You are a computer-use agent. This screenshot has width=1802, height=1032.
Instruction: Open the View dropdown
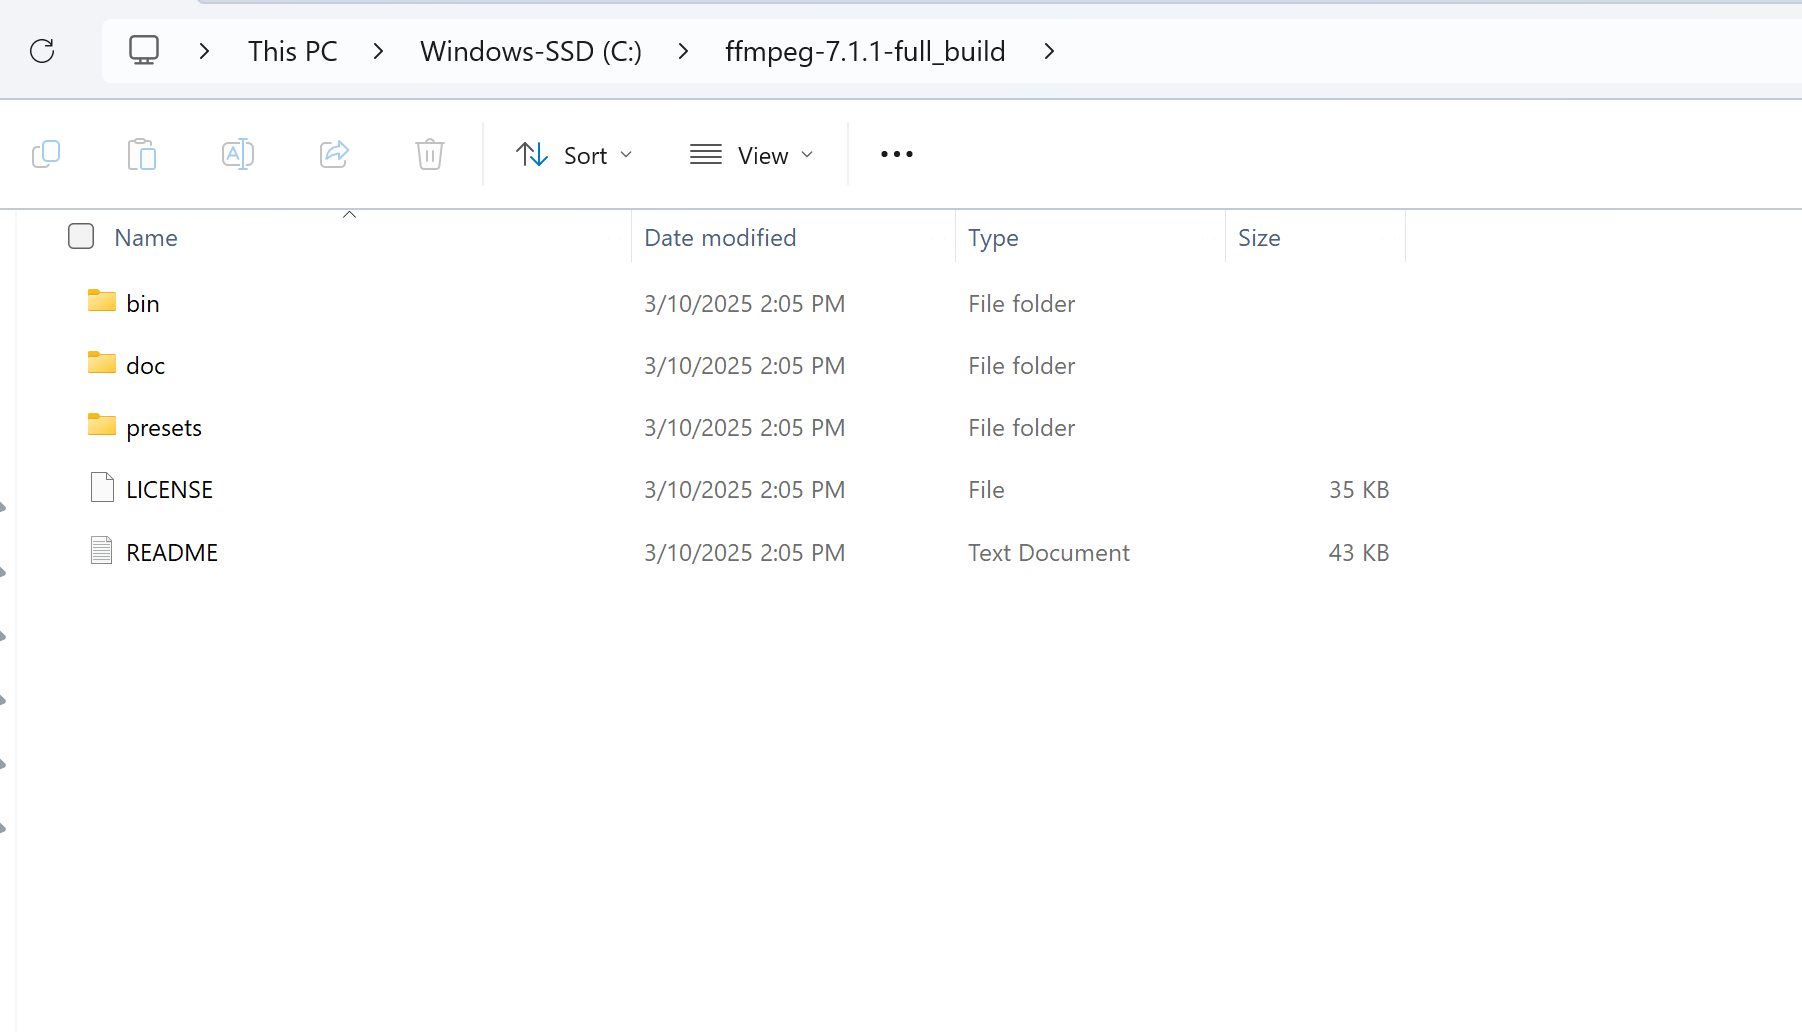[750, 154]
